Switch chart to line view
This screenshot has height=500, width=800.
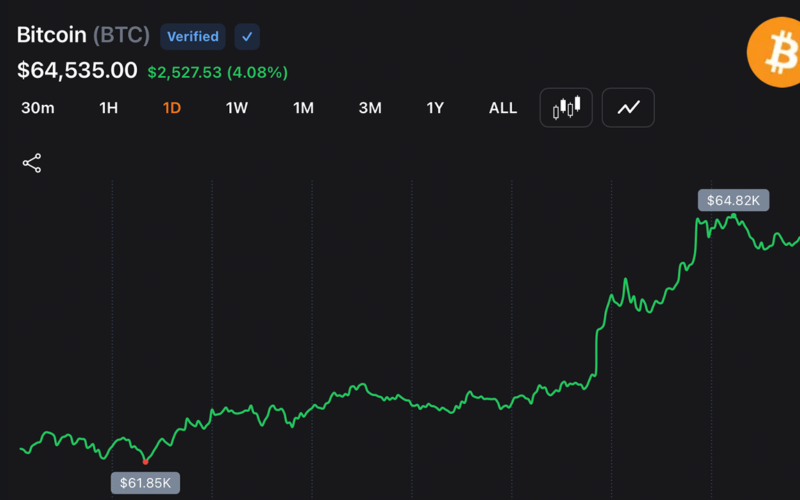point(628,108)
